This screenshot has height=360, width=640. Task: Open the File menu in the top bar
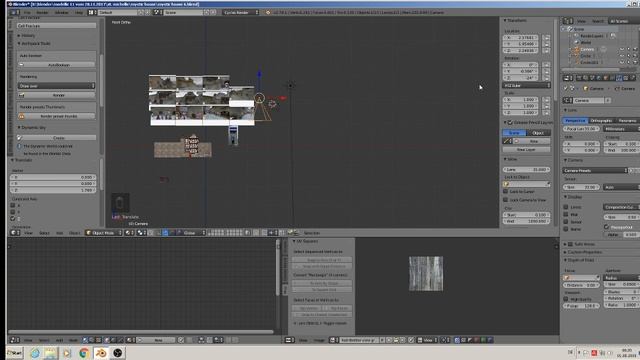coord(27,13)
